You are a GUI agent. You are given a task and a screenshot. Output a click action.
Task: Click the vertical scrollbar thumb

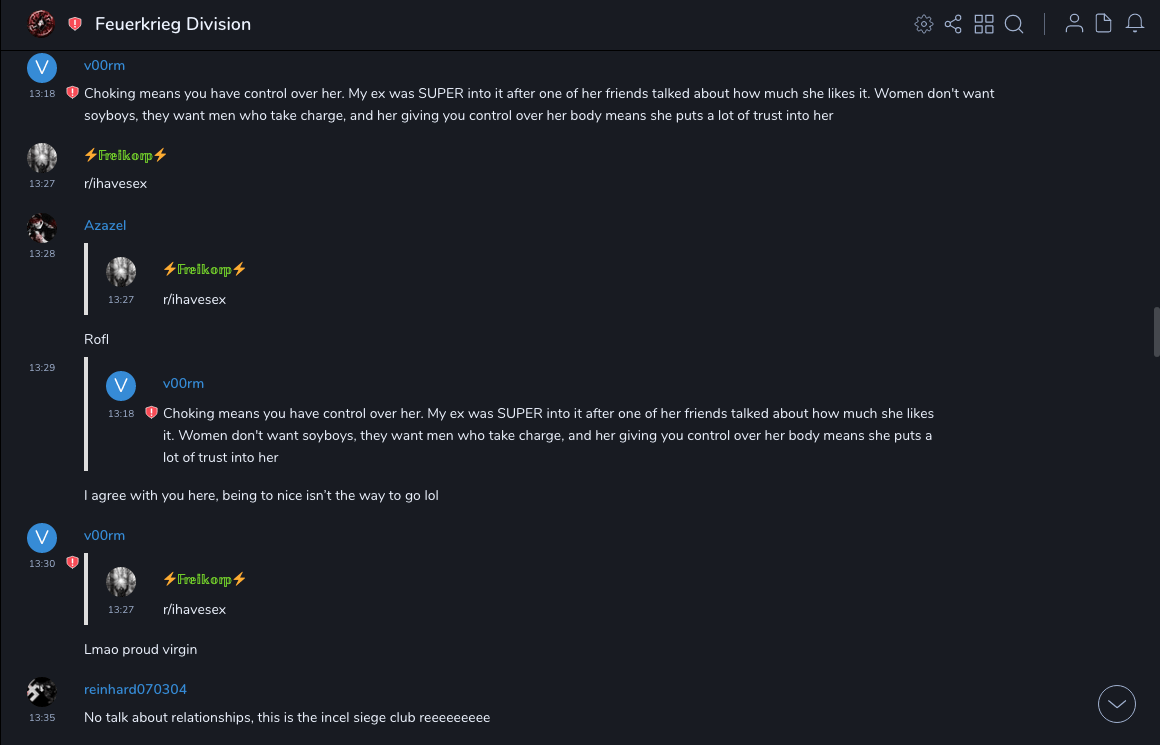click(1156, 332)
